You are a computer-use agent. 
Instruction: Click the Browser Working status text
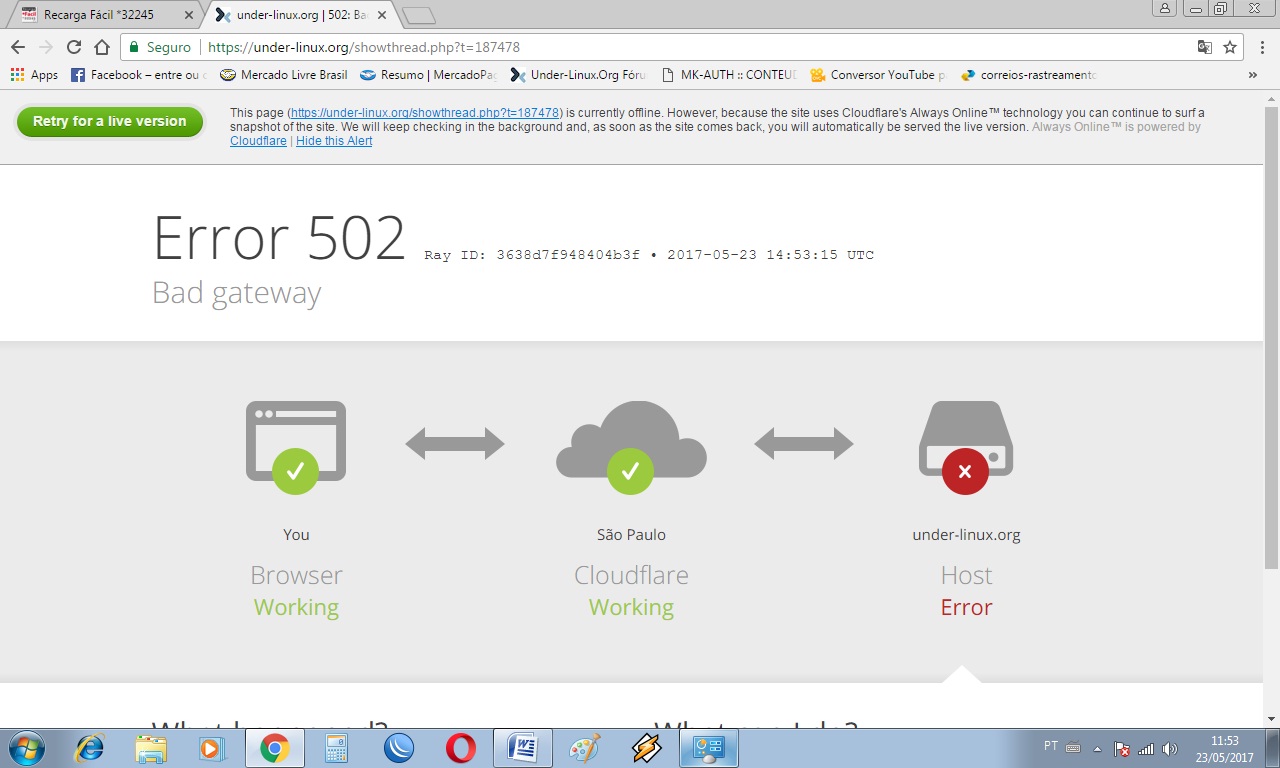tap(296, 607)
